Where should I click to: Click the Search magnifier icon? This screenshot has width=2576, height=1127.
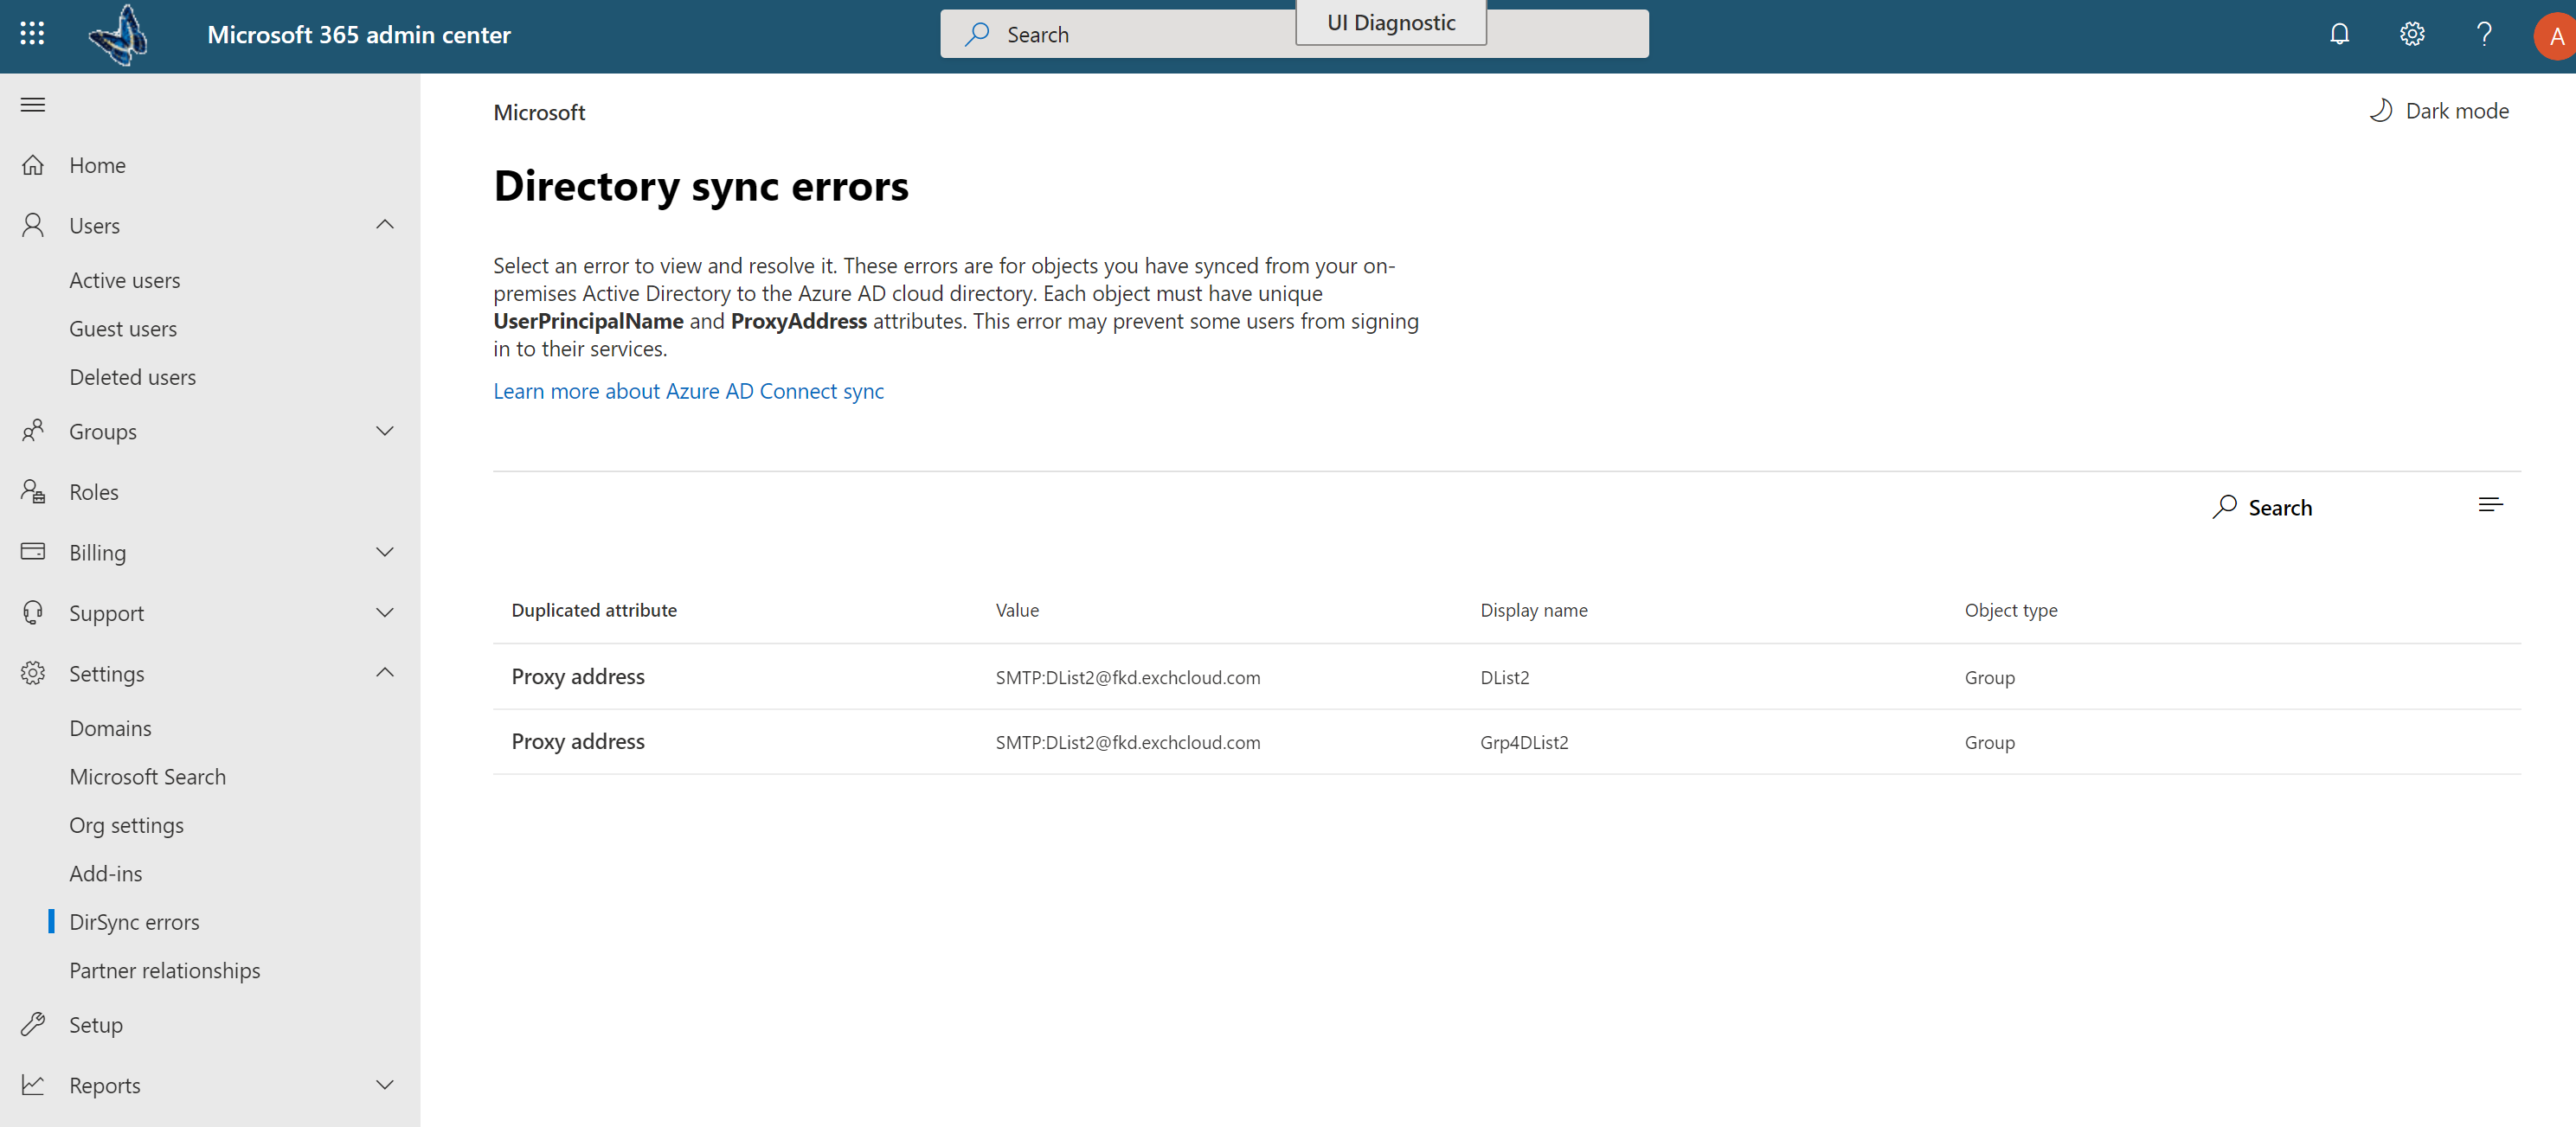coord(2221,506)
